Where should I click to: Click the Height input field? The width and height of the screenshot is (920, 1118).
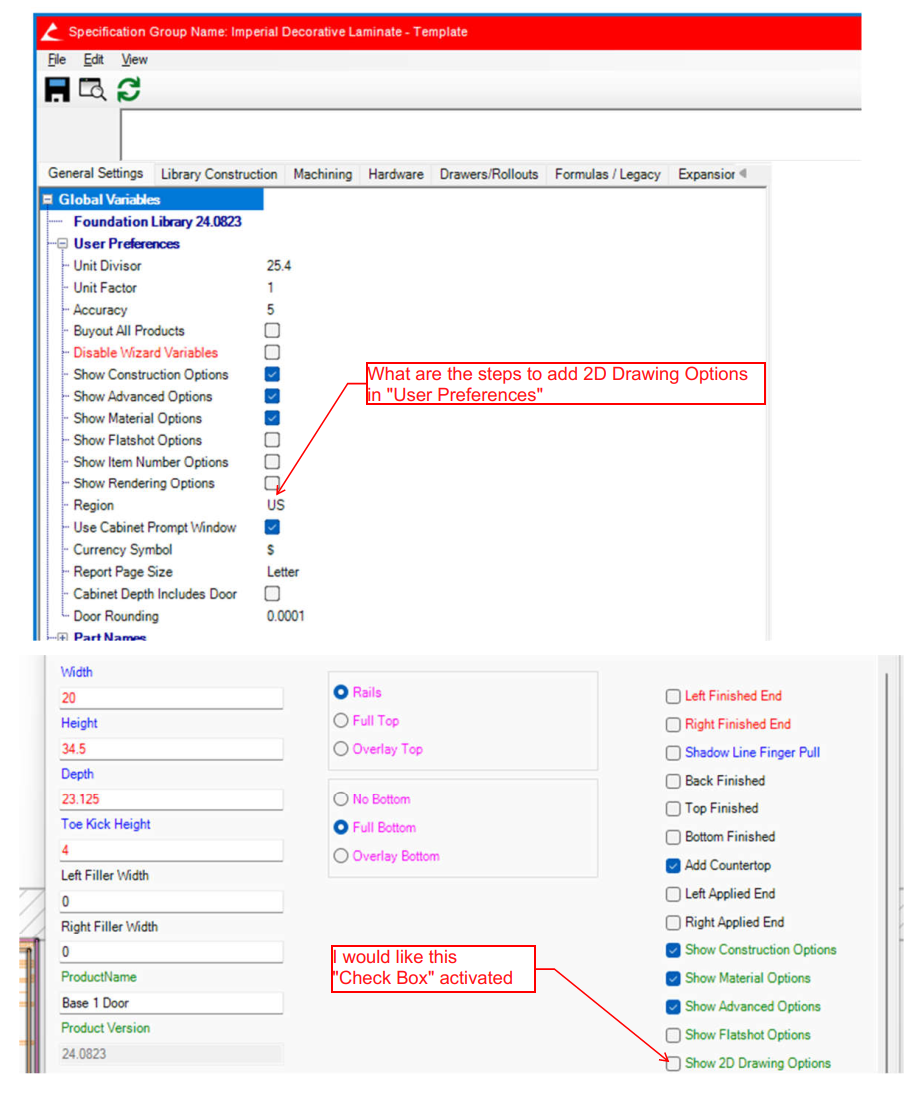tap(171, 749)
